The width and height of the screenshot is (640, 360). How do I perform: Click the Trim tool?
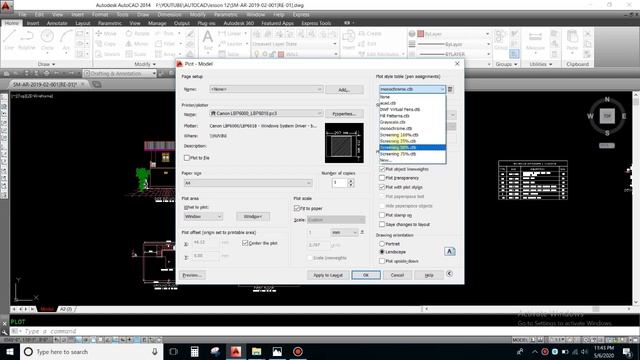click(x=165, y=33)
